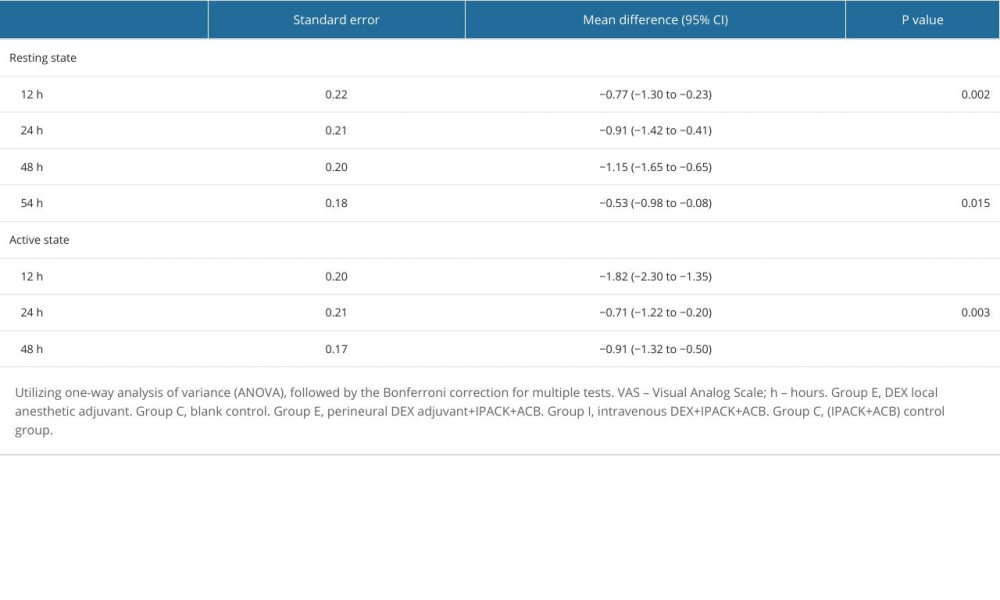Select the cell "−0.71 (−1.22 to −0.20)"
The height and width of the screenshot is (600, 1000).
[656, 312]
